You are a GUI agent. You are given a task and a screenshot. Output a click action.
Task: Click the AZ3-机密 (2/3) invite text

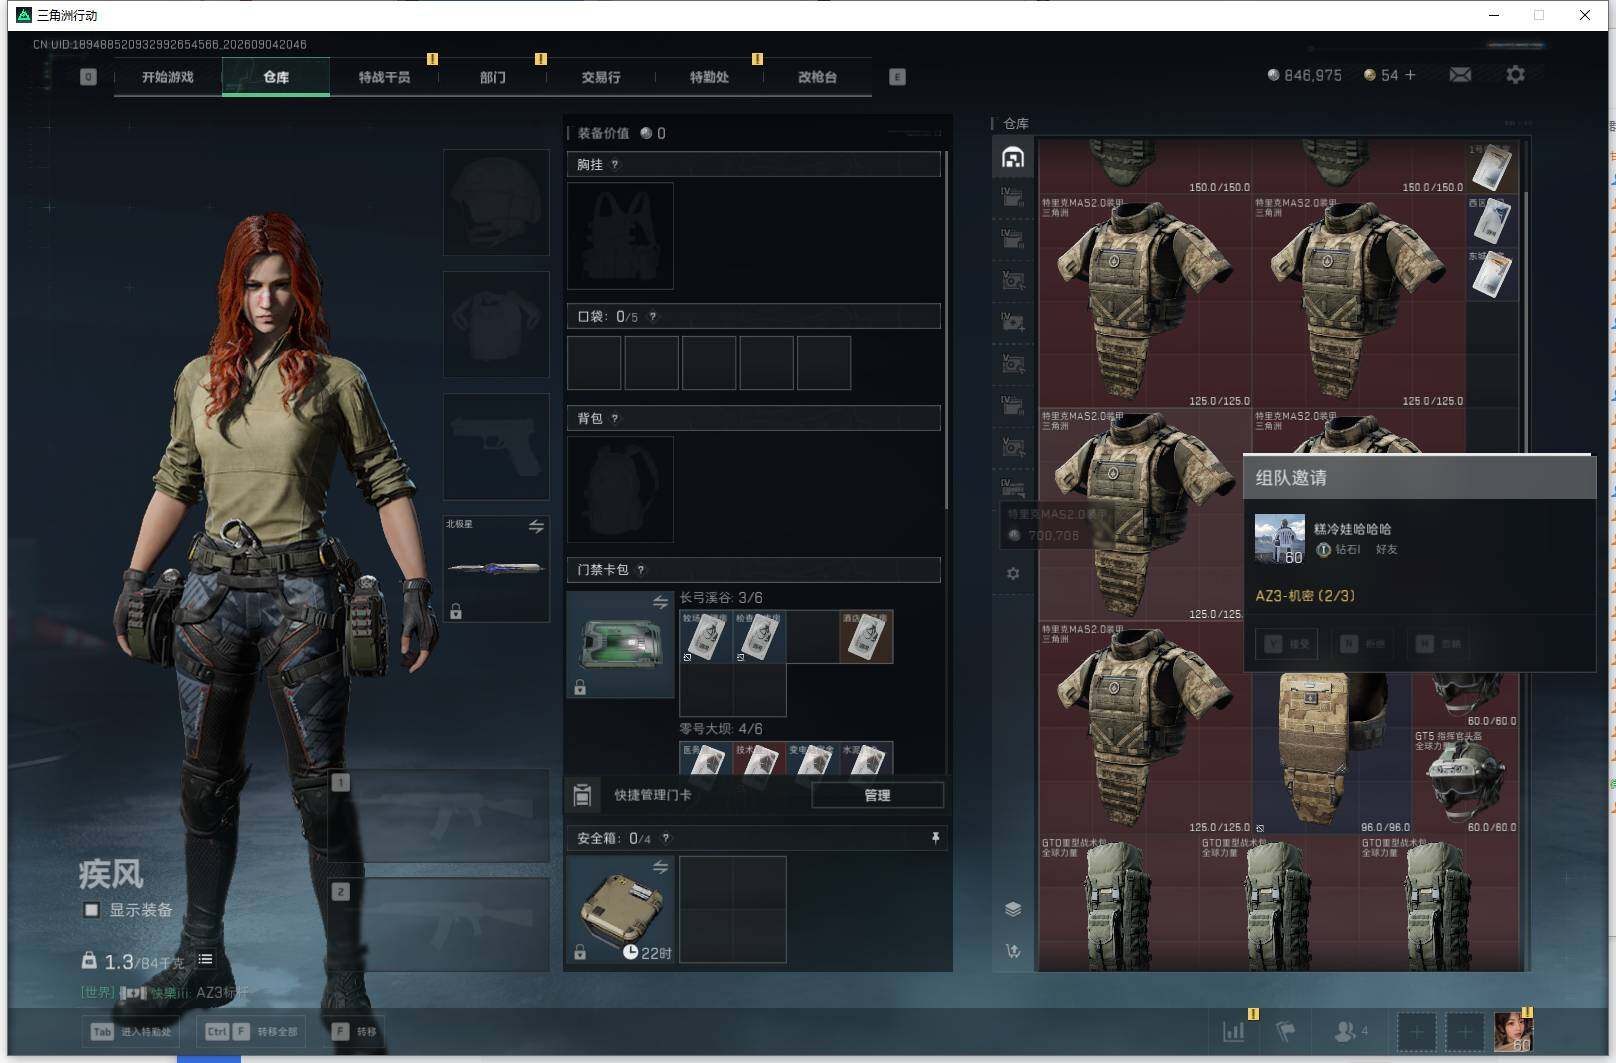click(1305, 596)
